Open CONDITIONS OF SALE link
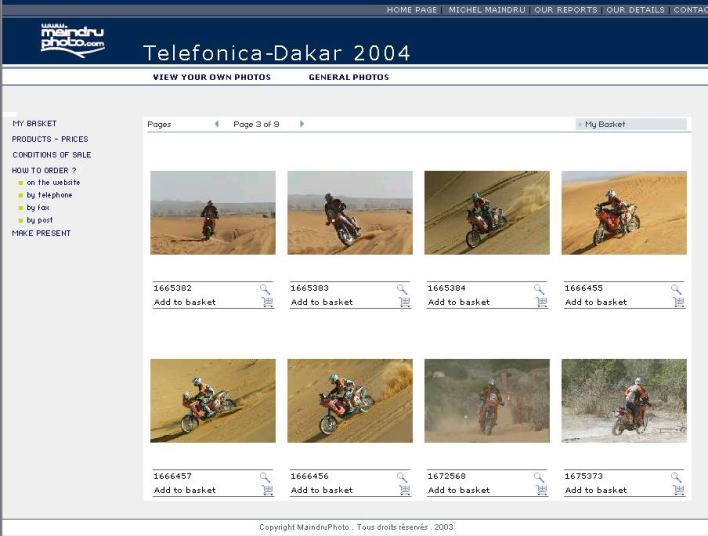This screenshot has width=708, height=536. click(x=52, y=155)
